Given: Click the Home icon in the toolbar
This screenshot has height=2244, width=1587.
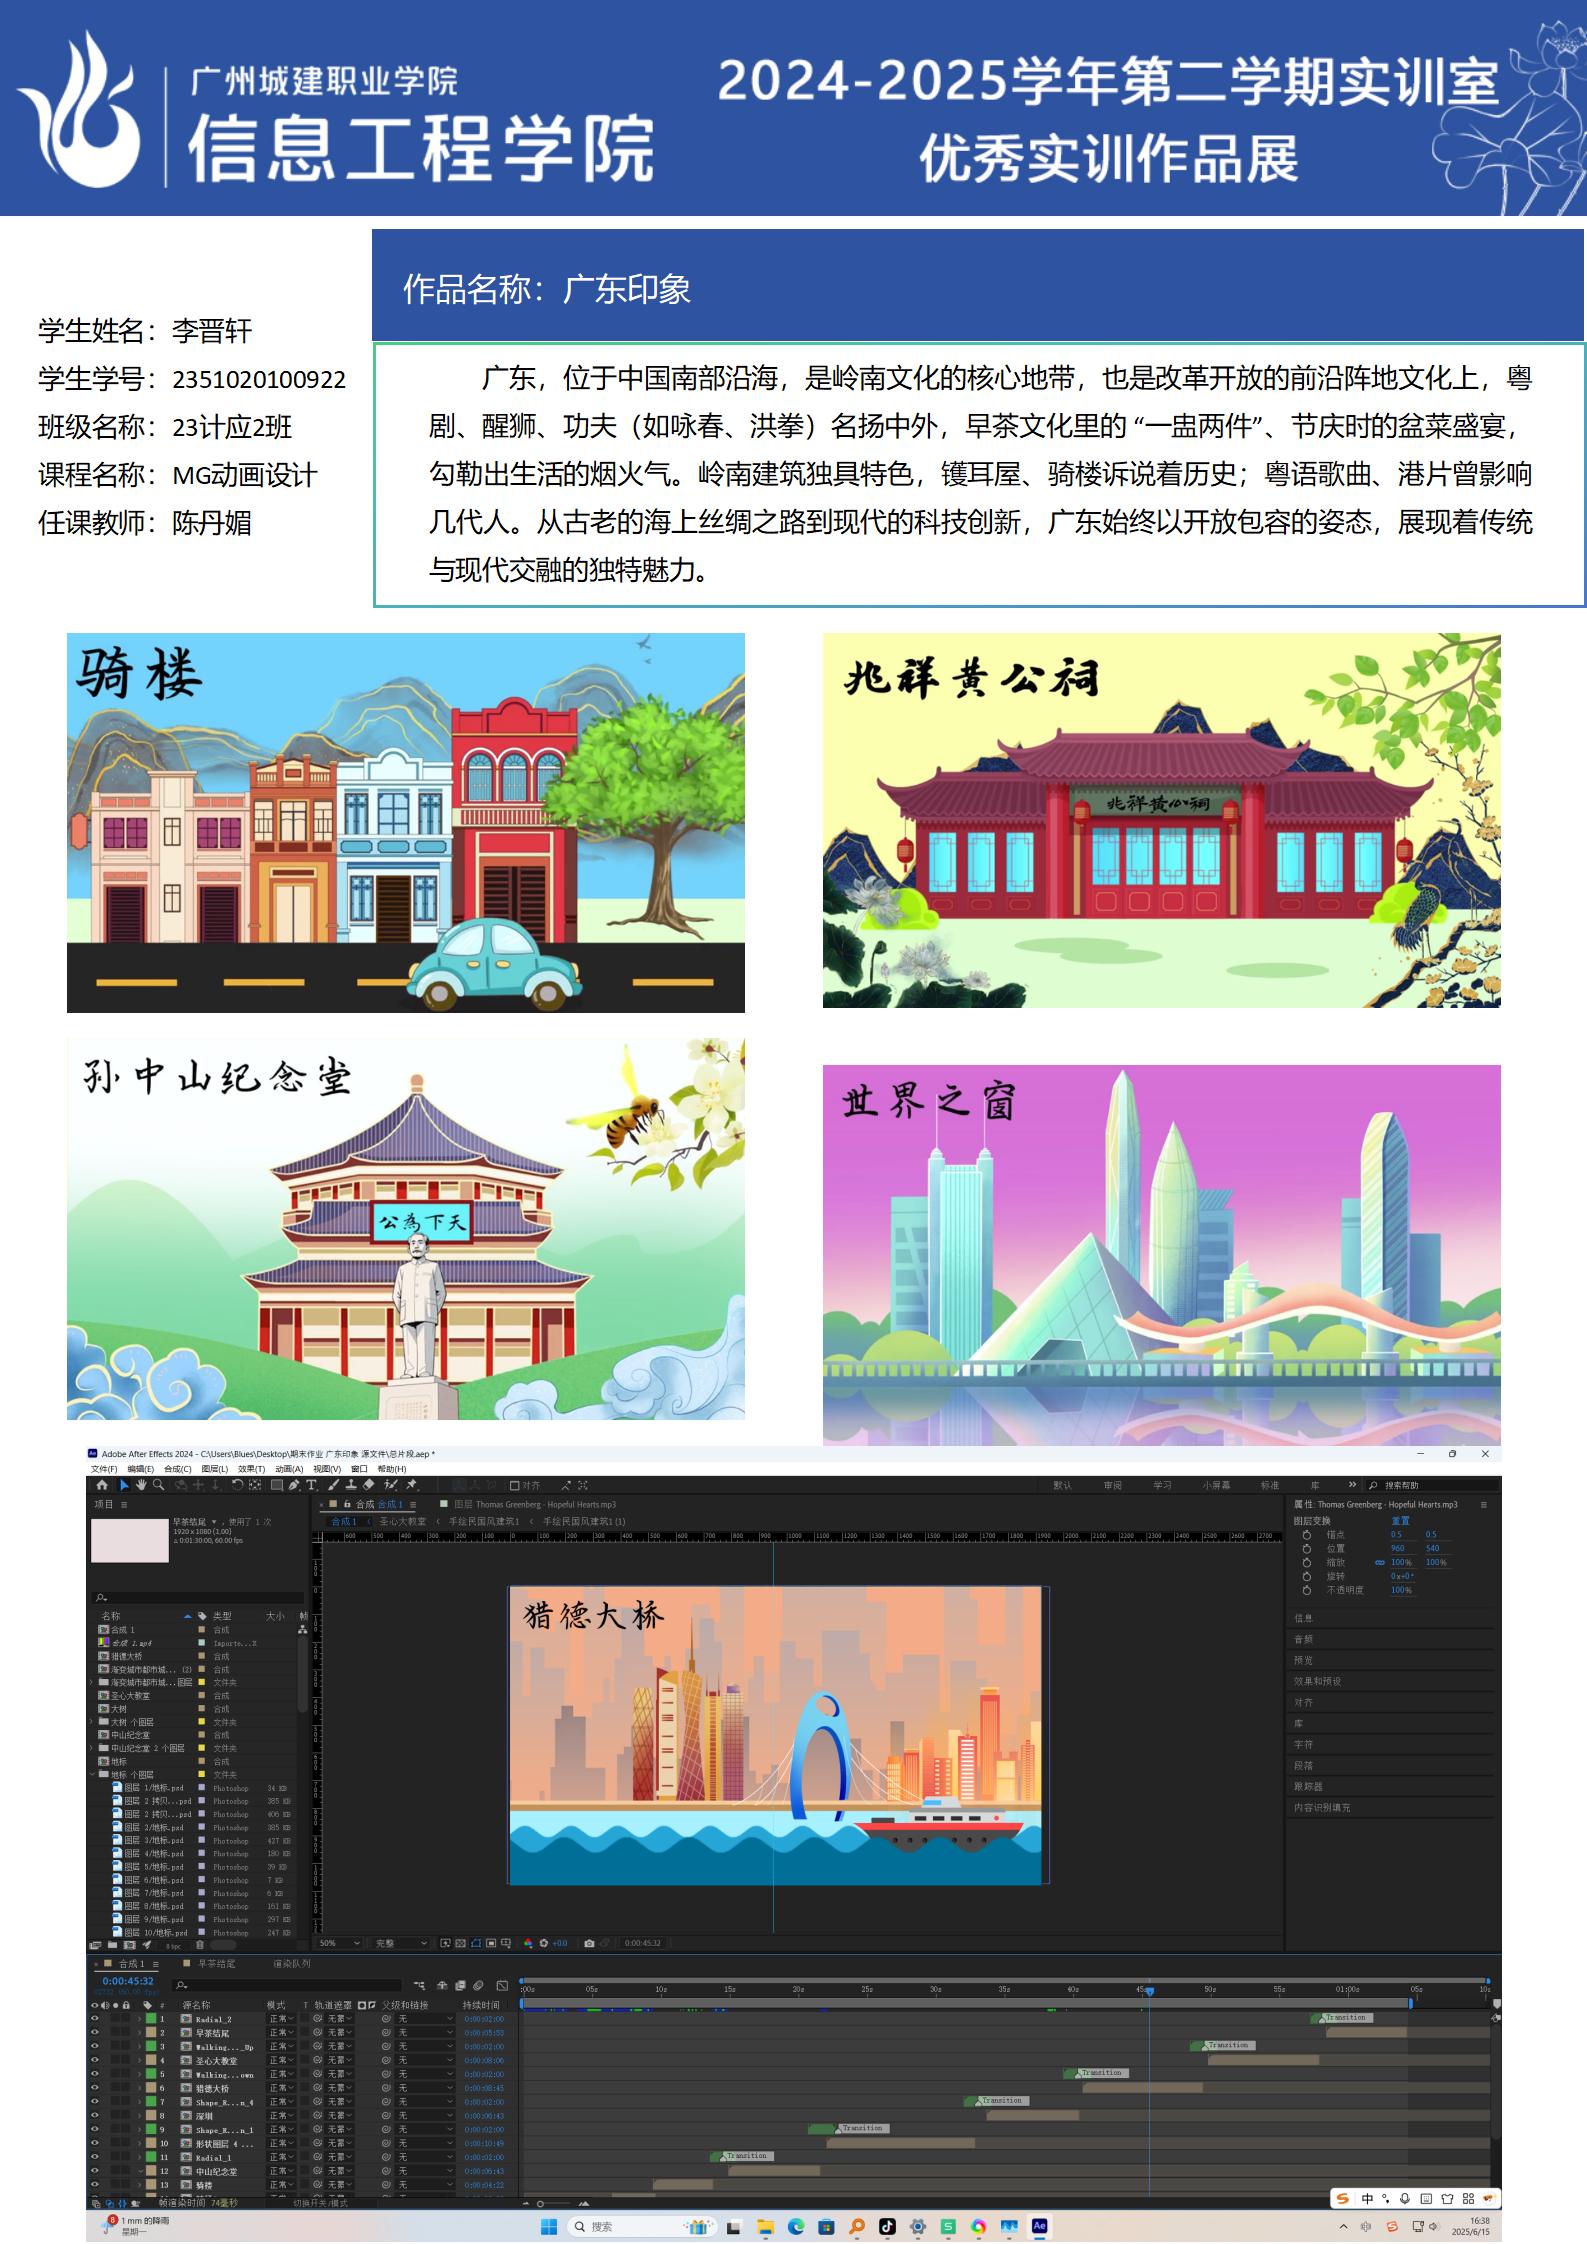Looking at the screenshot, I should pyautogui.click(x=102, y=1485).
